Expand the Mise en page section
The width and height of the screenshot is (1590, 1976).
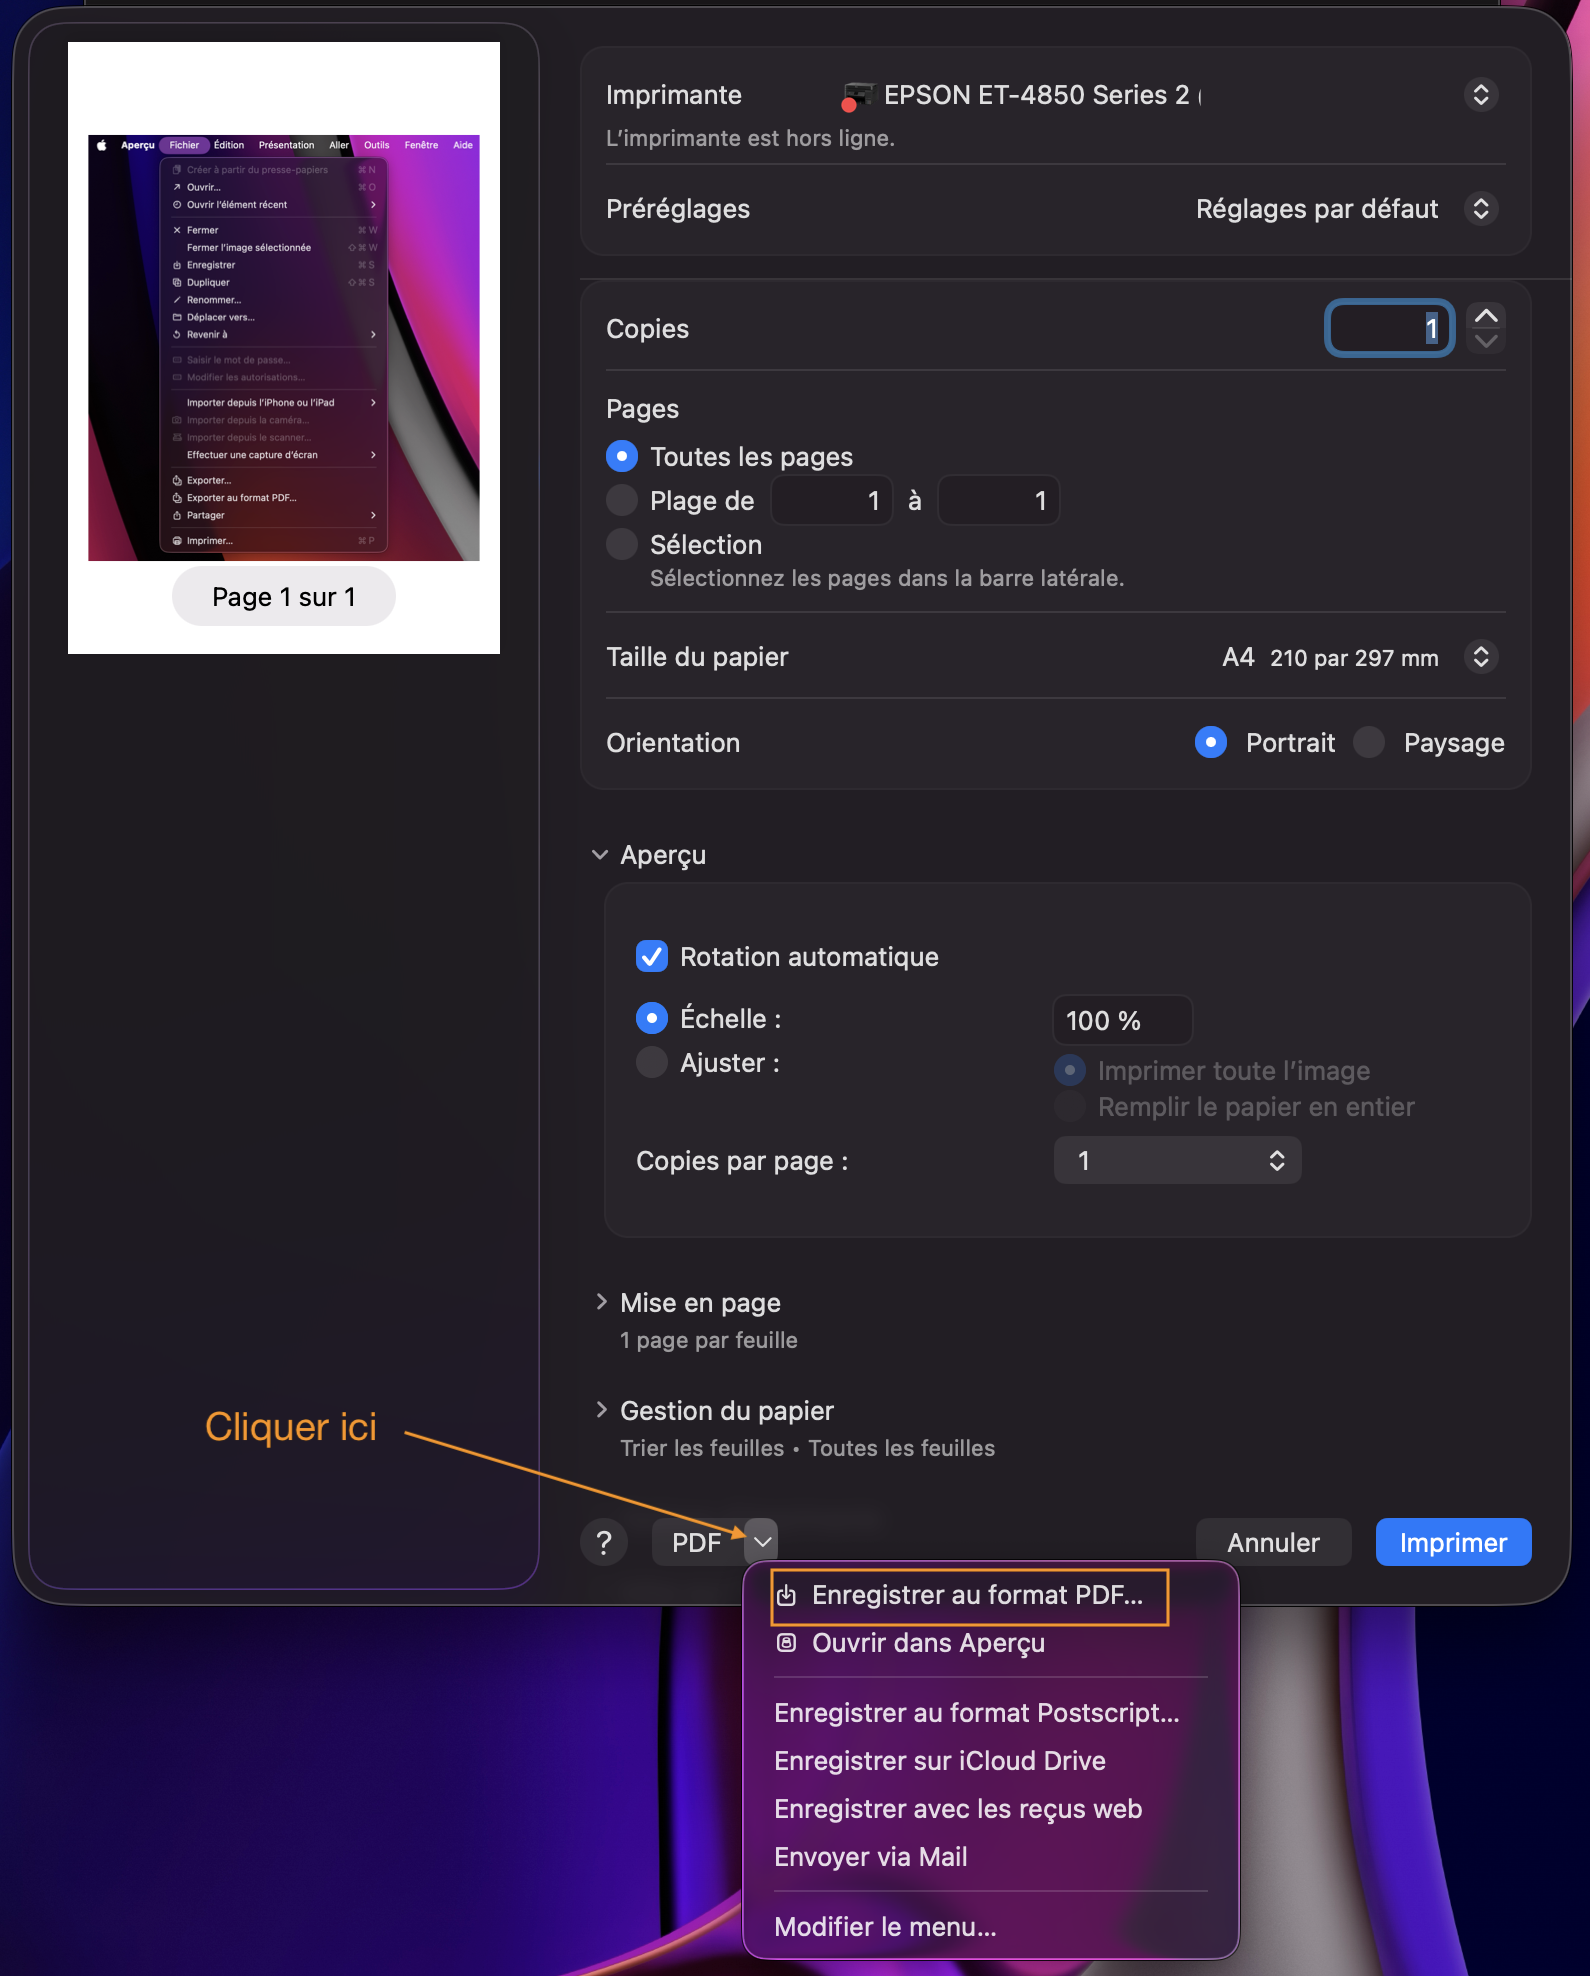coord(601,1302)
